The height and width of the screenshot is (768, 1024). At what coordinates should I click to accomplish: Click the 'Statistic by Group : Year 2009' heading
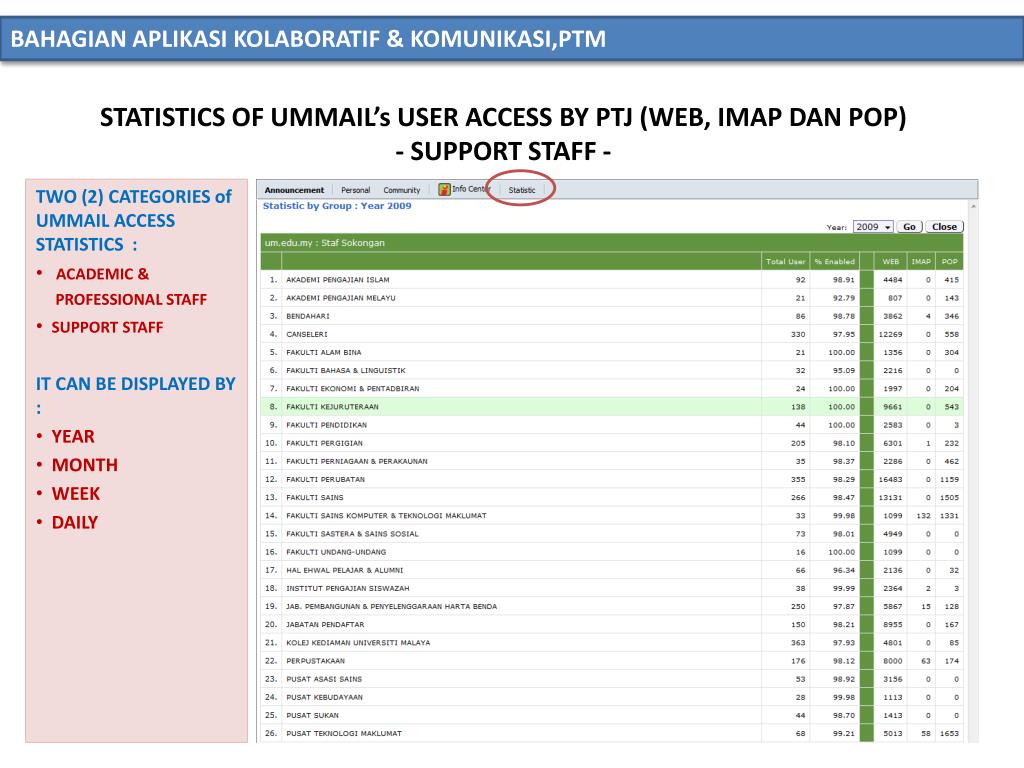coord(337,206)
